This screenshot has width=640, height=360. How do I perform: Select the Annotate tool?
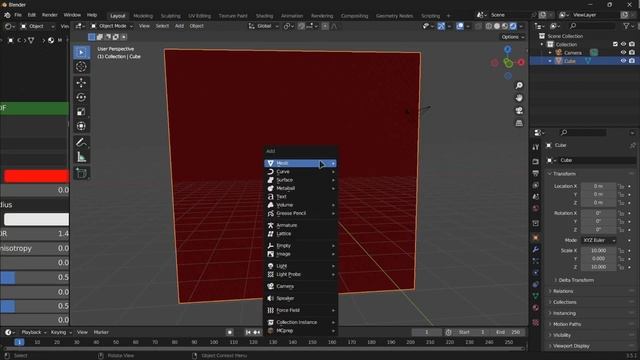coord(81,142)
